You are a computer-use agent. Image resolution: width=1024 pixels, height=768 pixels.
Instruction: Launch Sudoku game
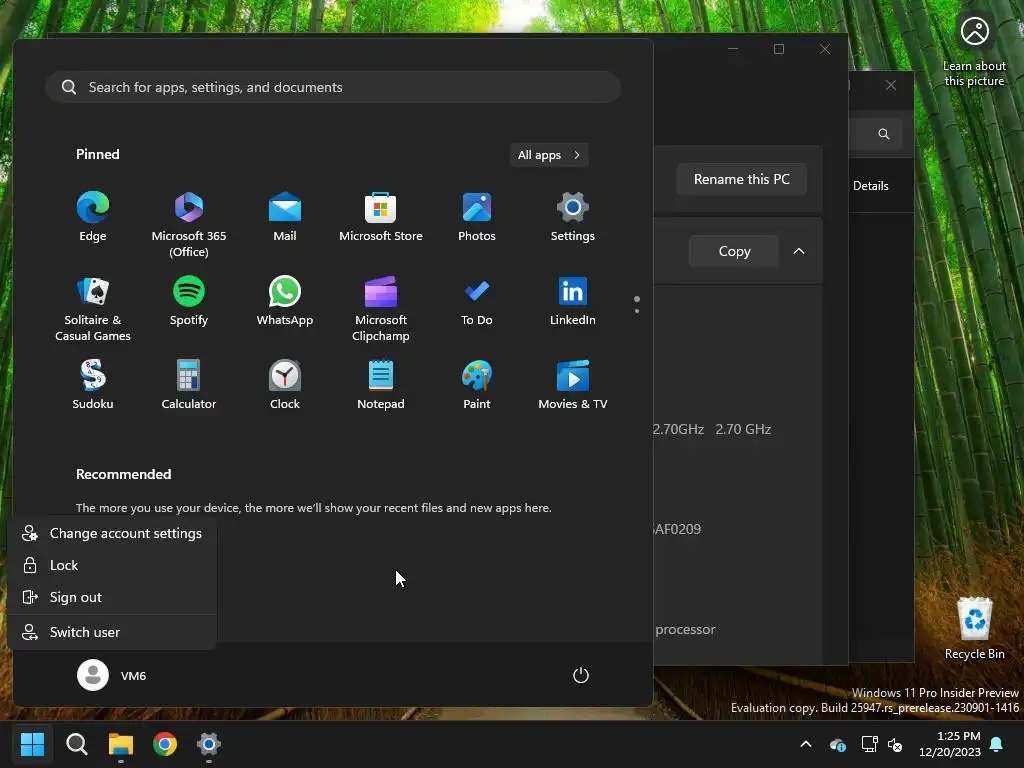pos(93,385)
